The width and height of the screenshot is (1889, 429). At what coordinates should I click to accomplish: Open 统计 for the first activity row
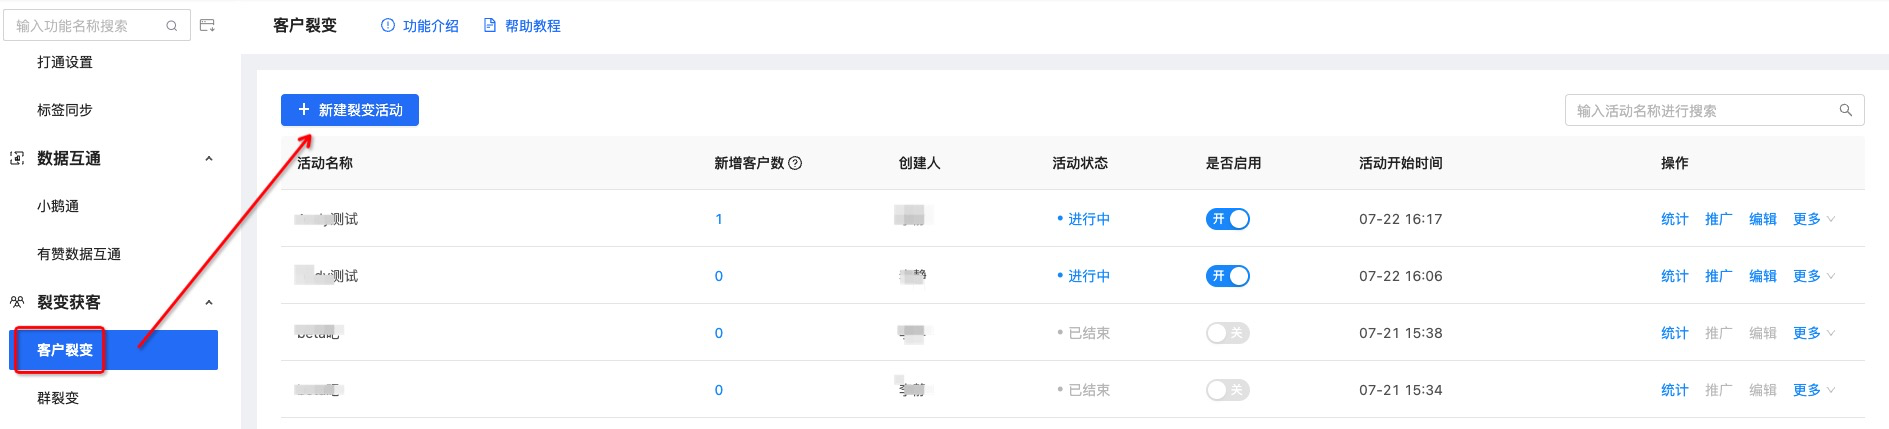[1674, 219]
